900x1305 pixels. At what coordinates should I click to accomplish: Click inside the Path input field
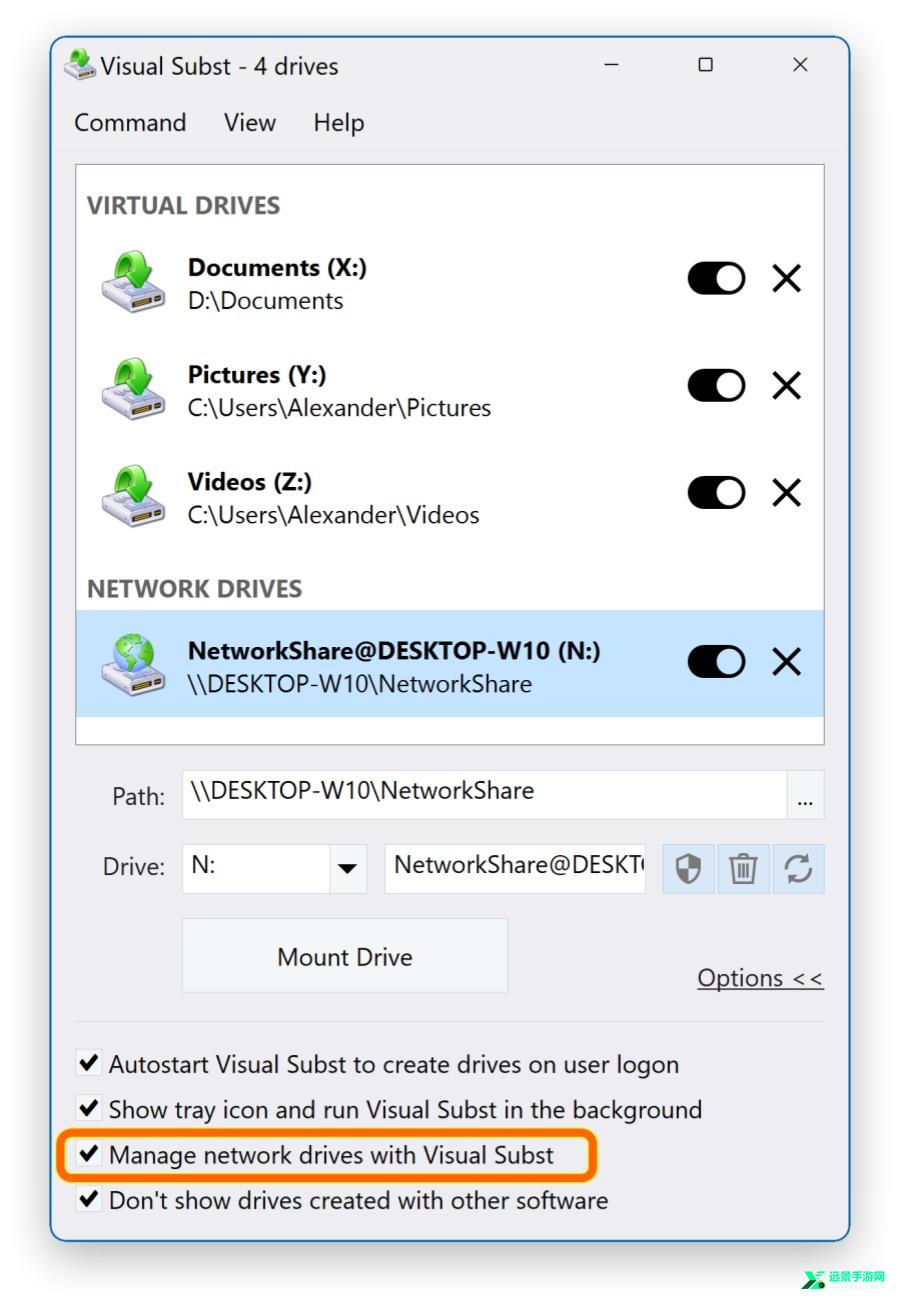[485, 795]
